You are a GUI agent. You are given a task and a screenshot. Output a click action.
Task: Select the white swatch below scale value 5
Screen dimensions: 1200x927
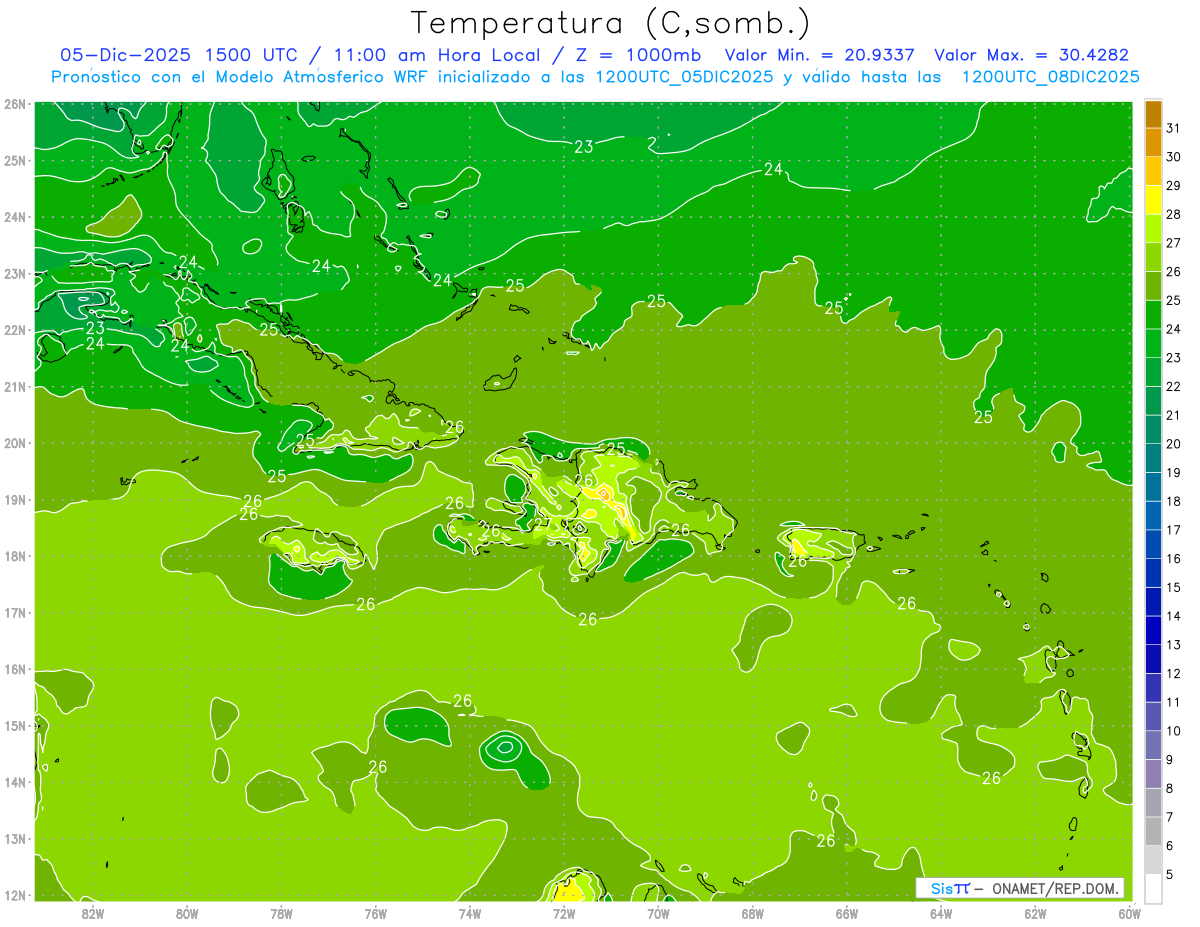point(1153,888)
